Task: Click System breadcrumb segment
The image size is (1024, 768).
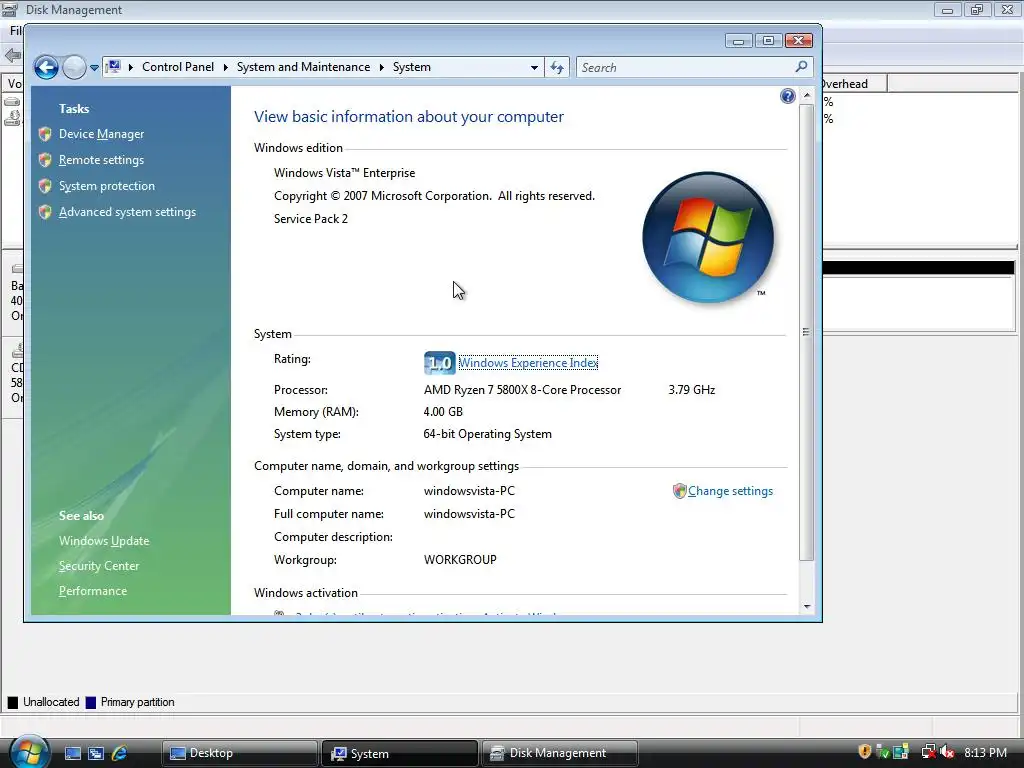Action: 411,67
